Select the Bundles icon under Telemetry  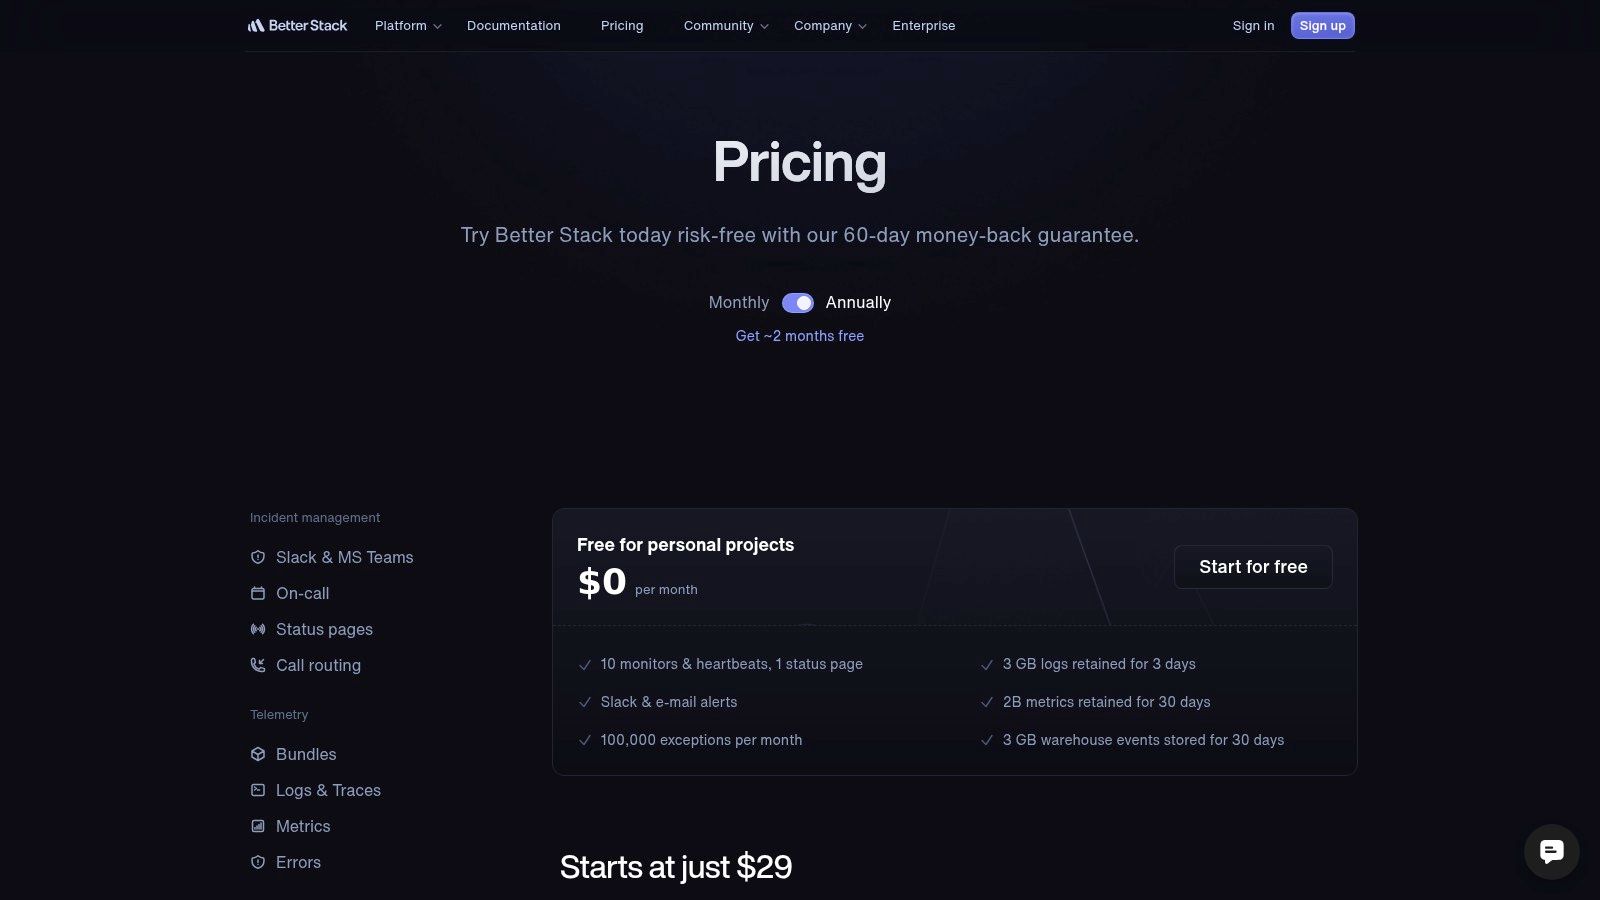point(258,754)
